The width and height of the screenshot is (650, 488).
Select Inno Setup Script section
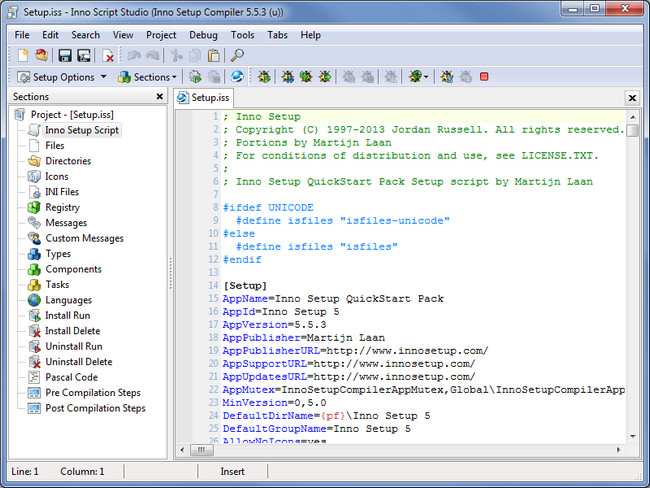click(82, 130)
